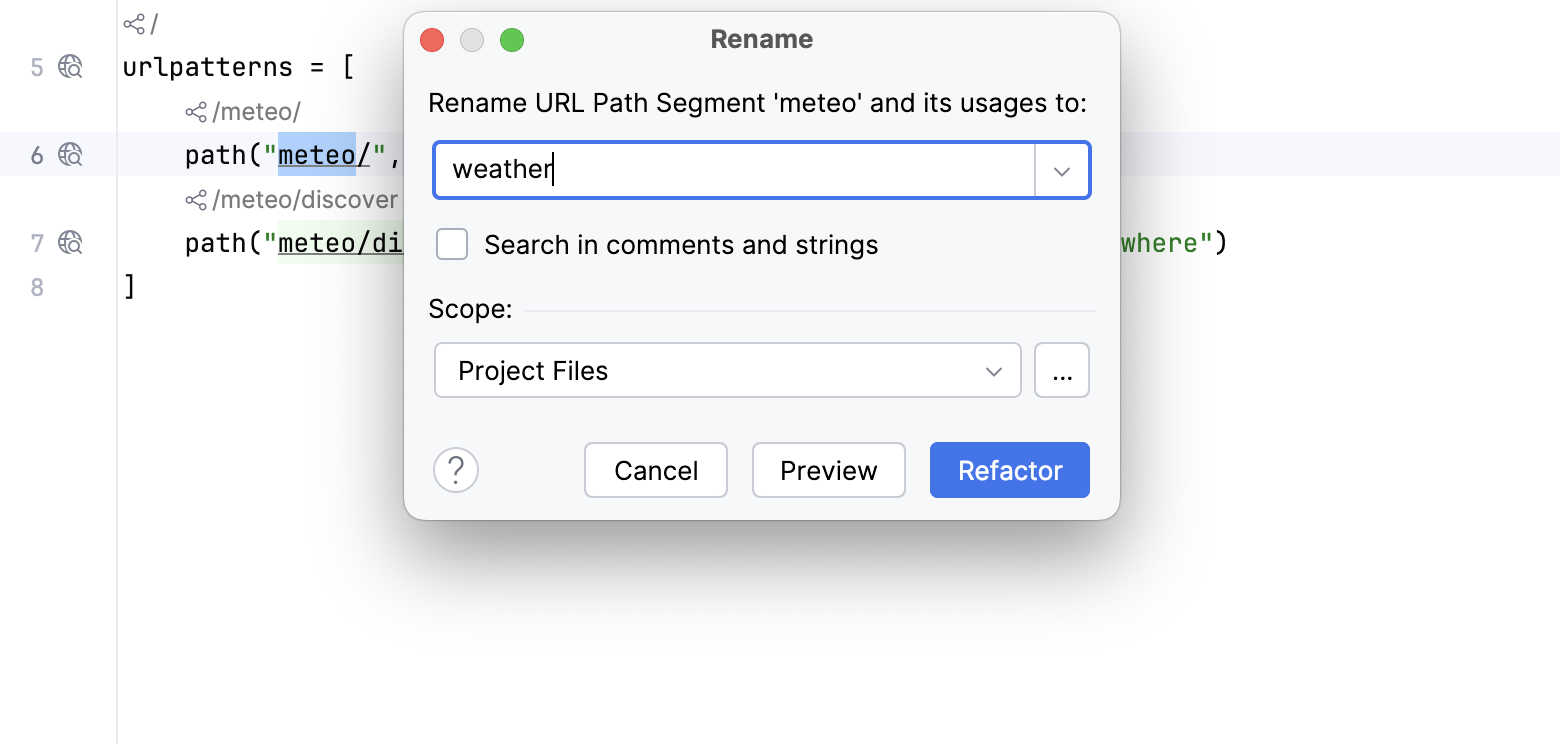This screenshot has width=1560, height=744.
Task: Click the Refactor button
Action: (x=1009, y=470)
